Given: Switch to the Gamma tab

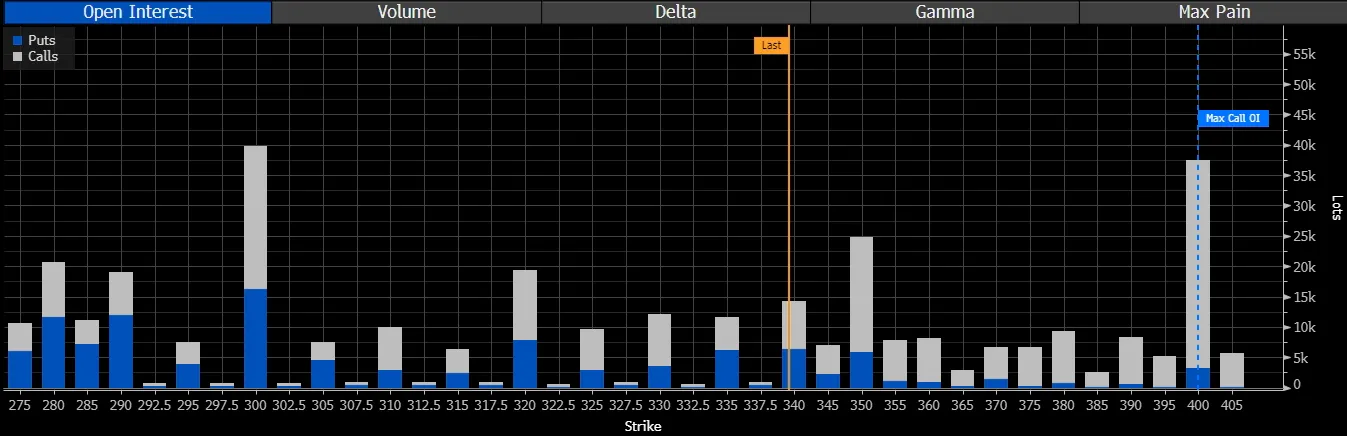Looking at the screenshot, I should tap(944, 12).
